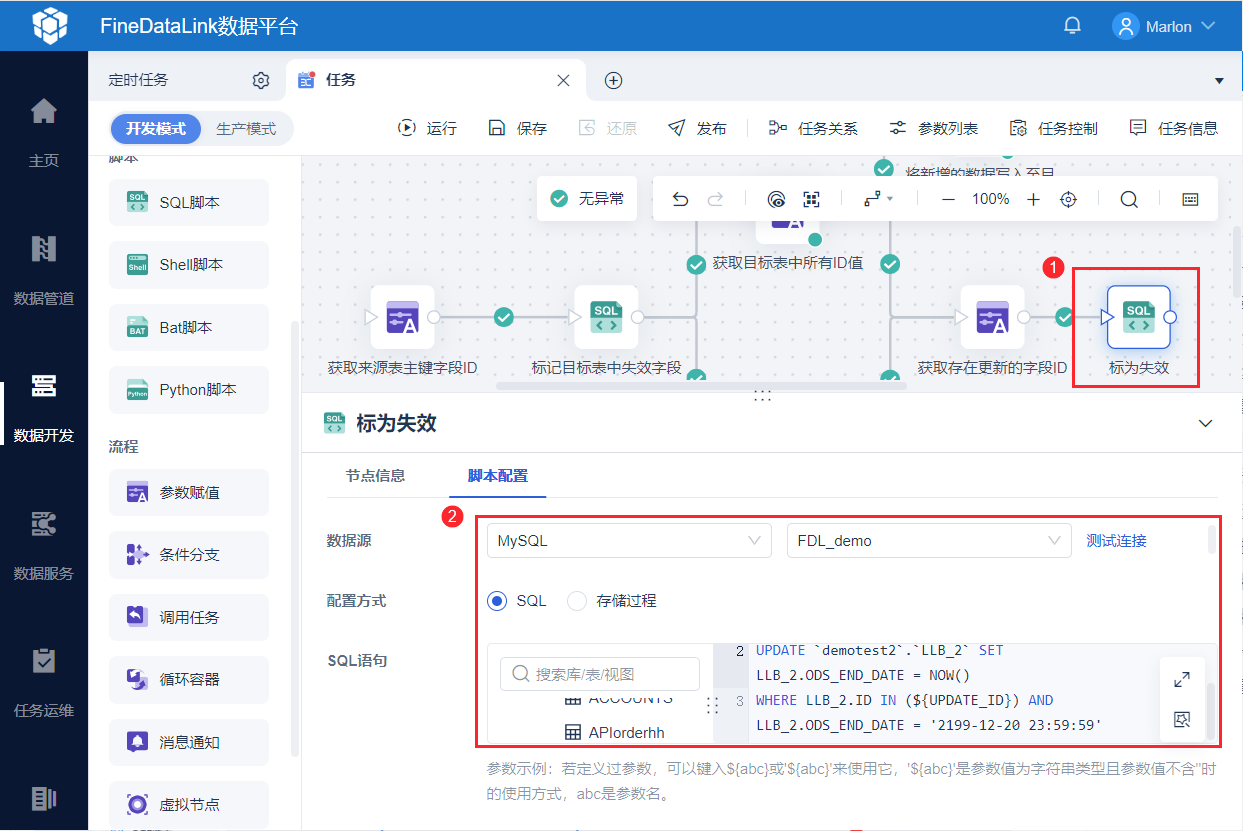Click the Python脚本 node in component list
Screen dimensions: 1243x831
click(189, 390)
